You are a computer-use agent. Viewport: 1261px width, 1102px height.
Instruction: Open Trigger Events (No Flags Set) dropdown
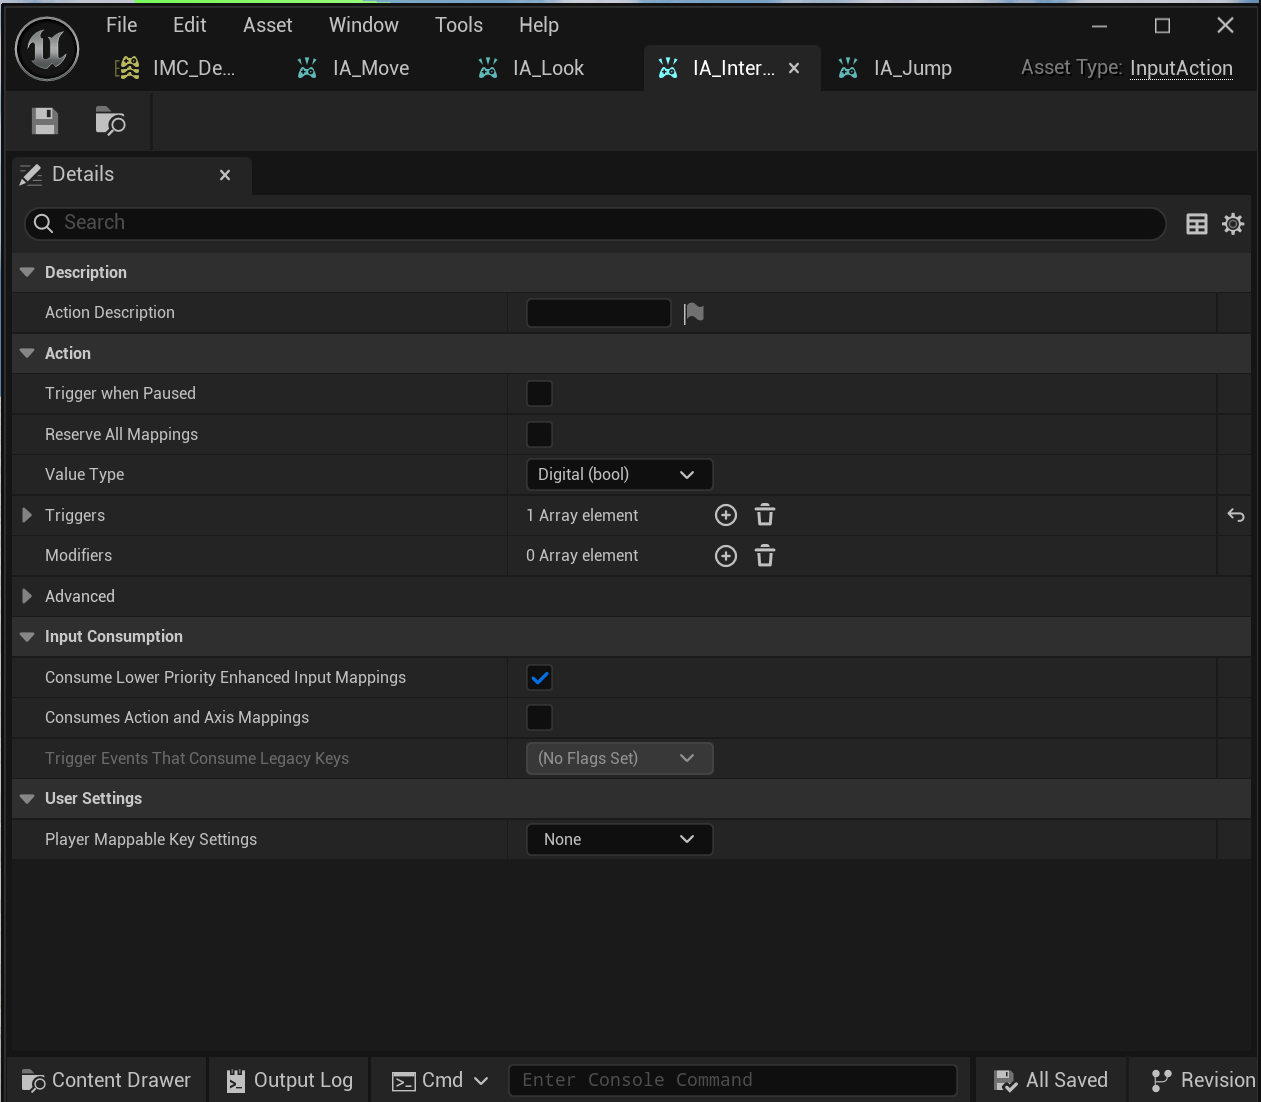(x=619, y=759)
